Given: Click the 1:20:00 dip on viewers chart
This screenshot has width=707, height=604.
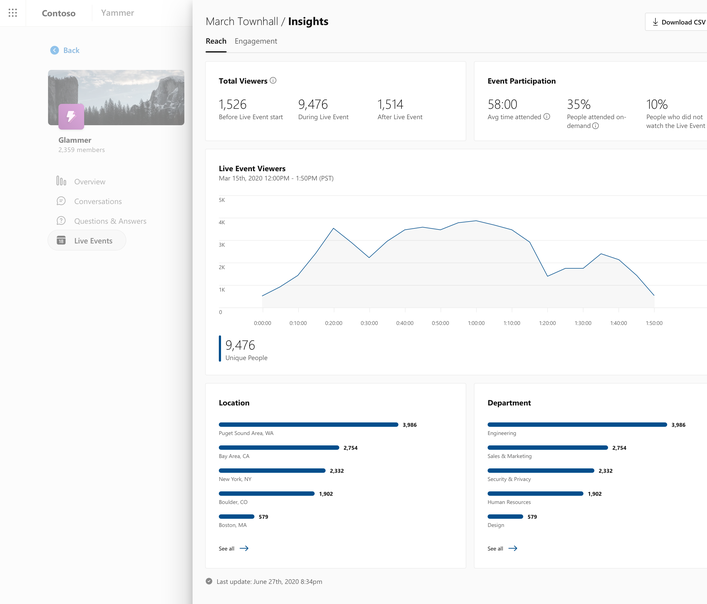Looking at the screenshot, I should click(x=547, y=276).
